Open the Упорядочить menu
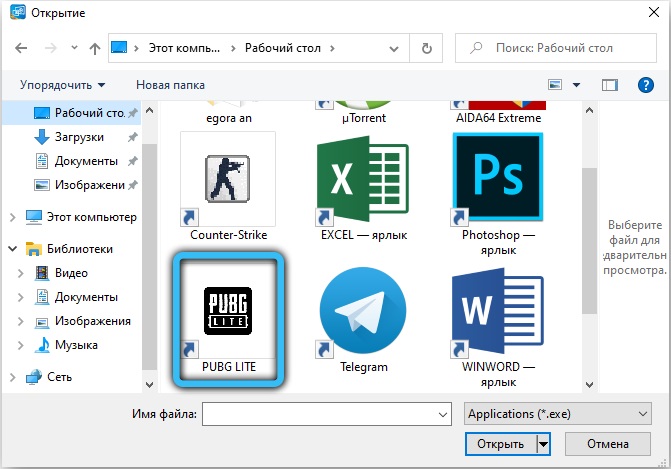This screenshot has height=469, width=671. [x=62, y=85]
